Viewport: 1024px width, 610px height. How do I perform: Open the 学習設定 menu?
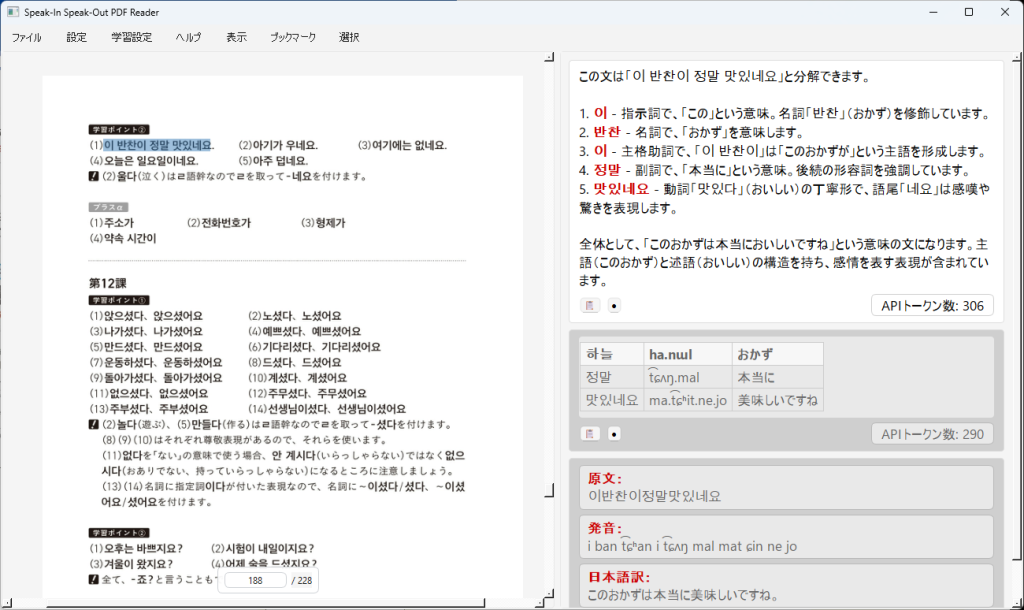pos(131,36)
